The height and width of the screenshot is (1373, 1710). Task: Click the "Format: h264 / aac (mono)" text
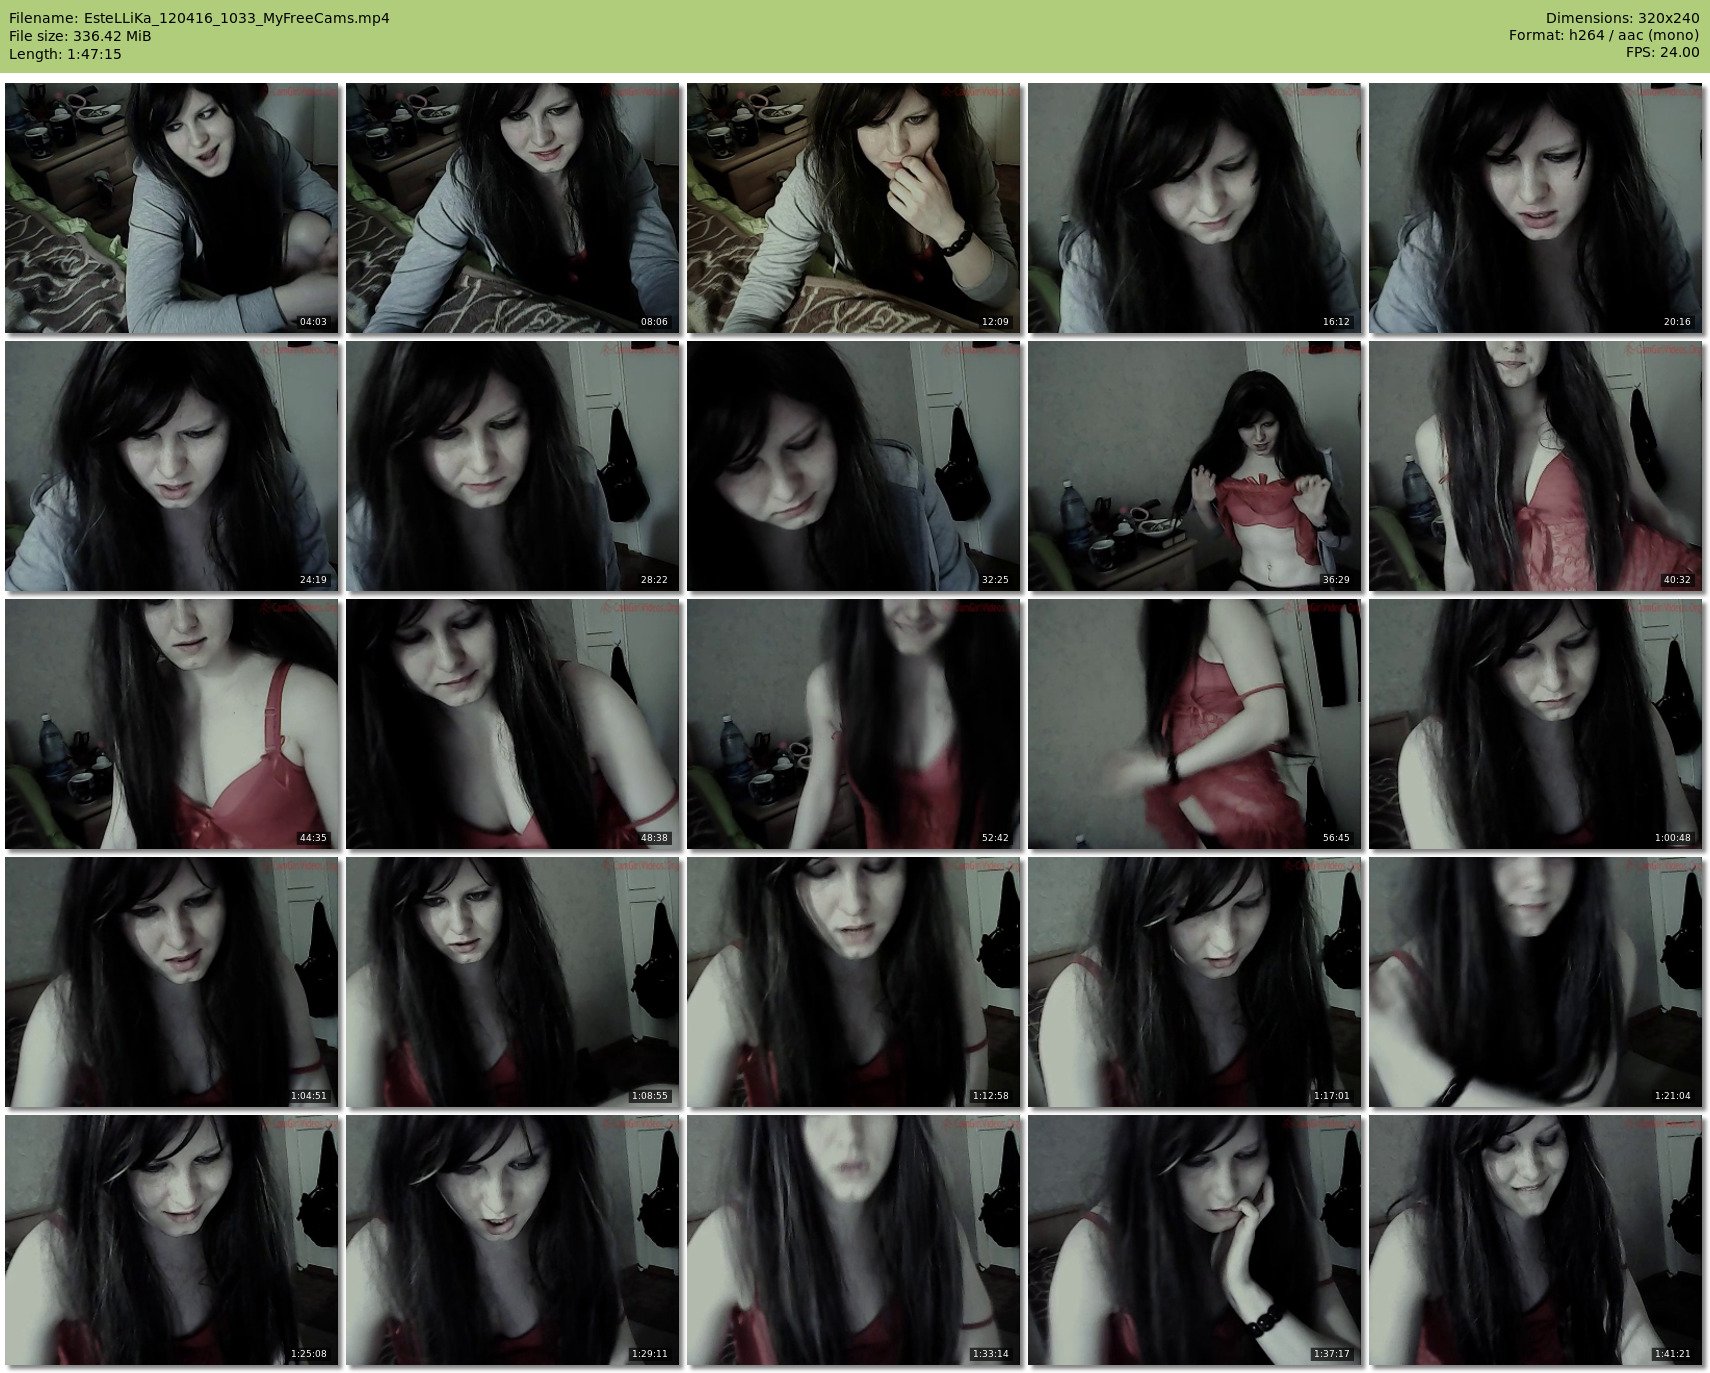point(1604,36)
